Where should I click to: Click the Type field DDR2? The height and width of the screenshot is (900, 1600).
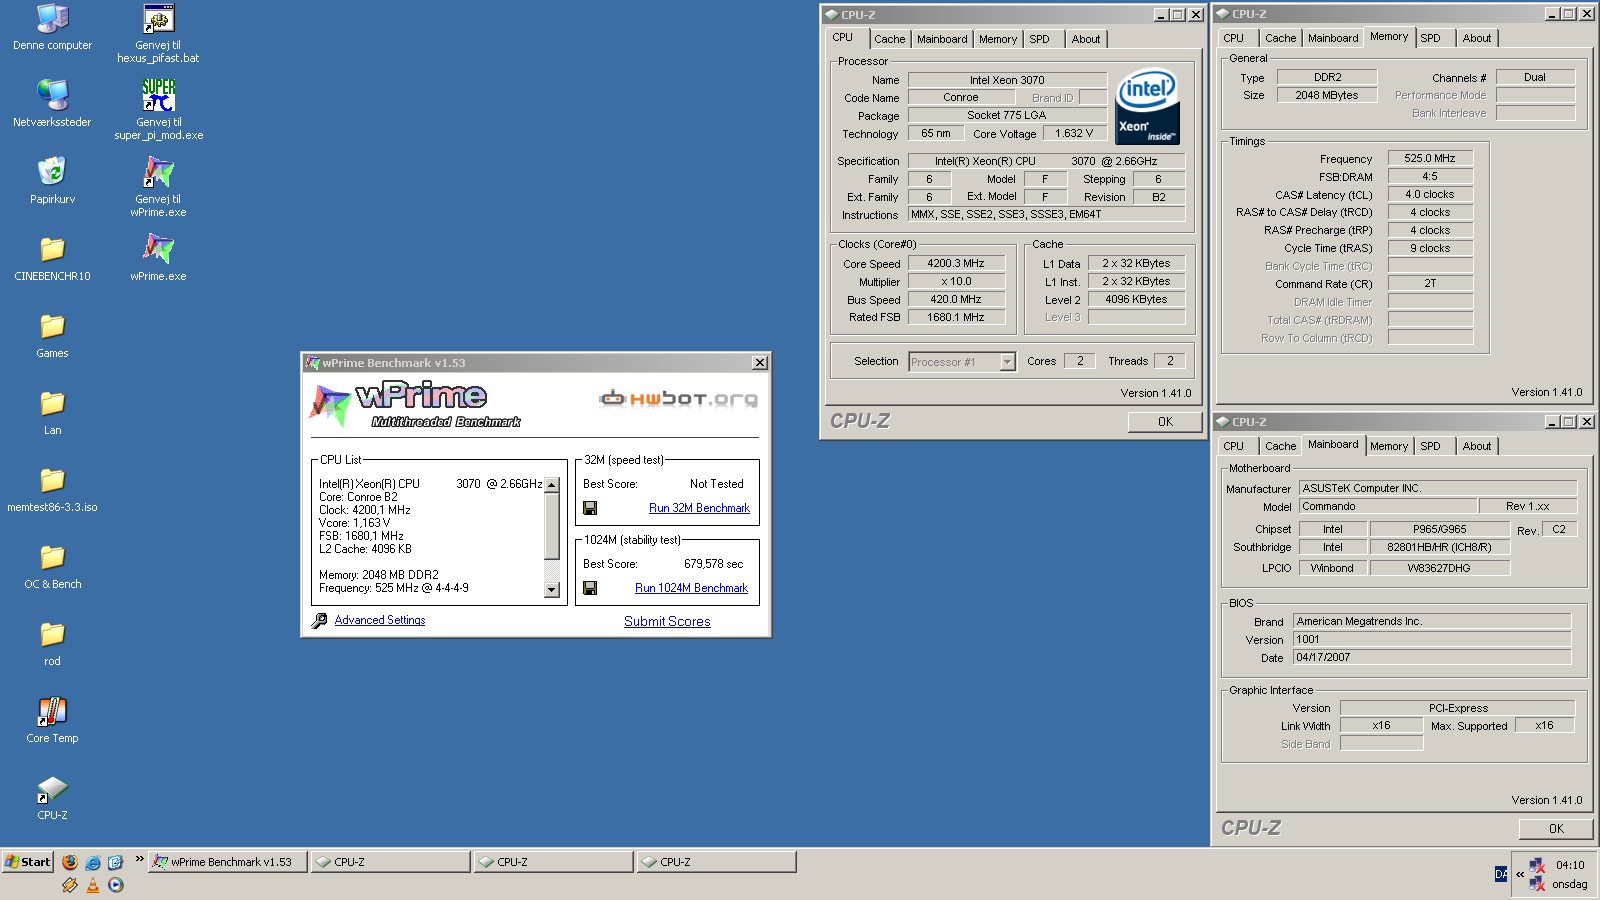click(x=1327, y=77)
